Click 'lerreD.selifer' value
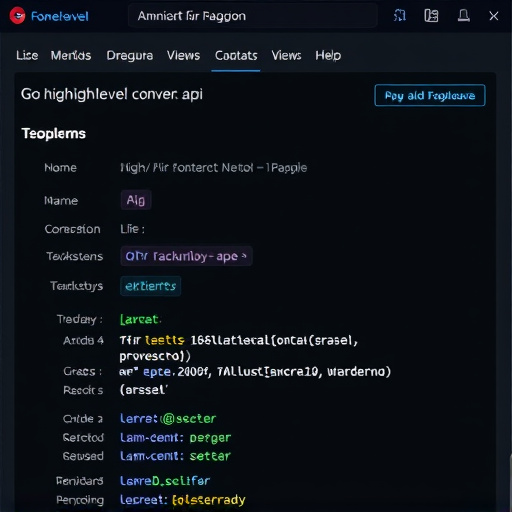 click(165, 481)
